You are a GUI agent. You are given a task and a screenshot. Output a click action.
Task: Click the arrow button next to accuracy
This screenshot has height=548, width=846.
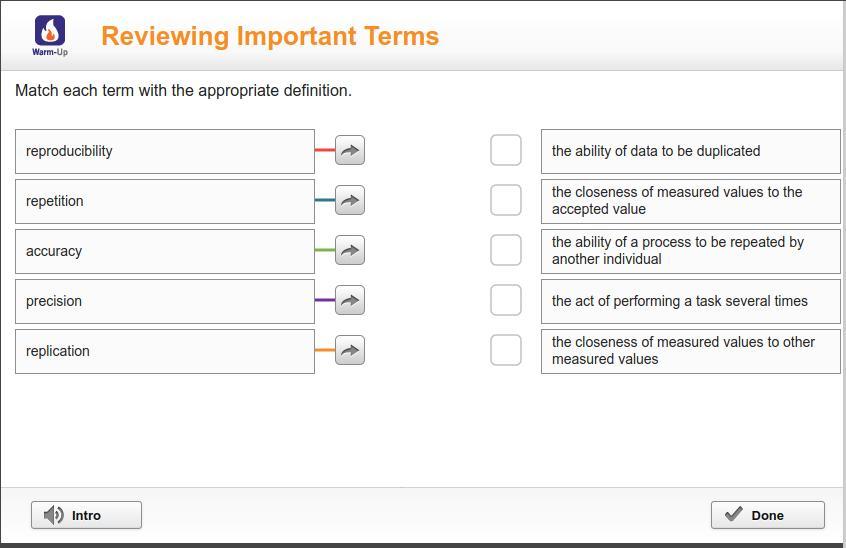click(x=349, y=251)
